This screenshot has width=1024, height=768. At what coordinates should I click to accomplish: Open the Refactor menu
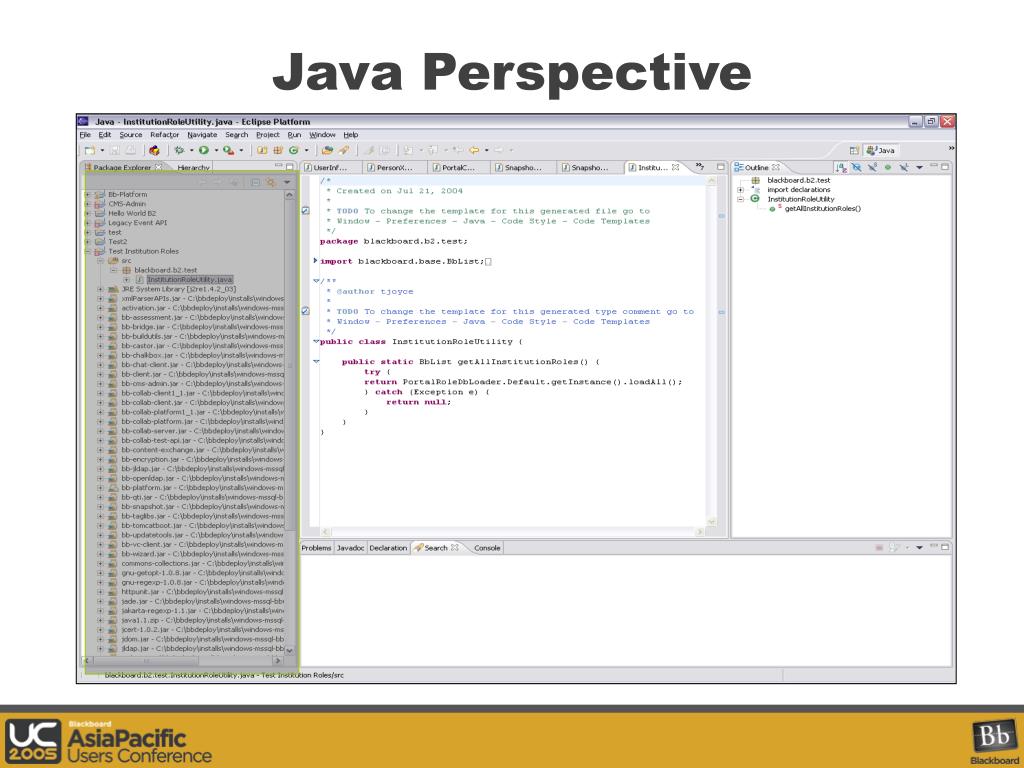pos(165,135)
